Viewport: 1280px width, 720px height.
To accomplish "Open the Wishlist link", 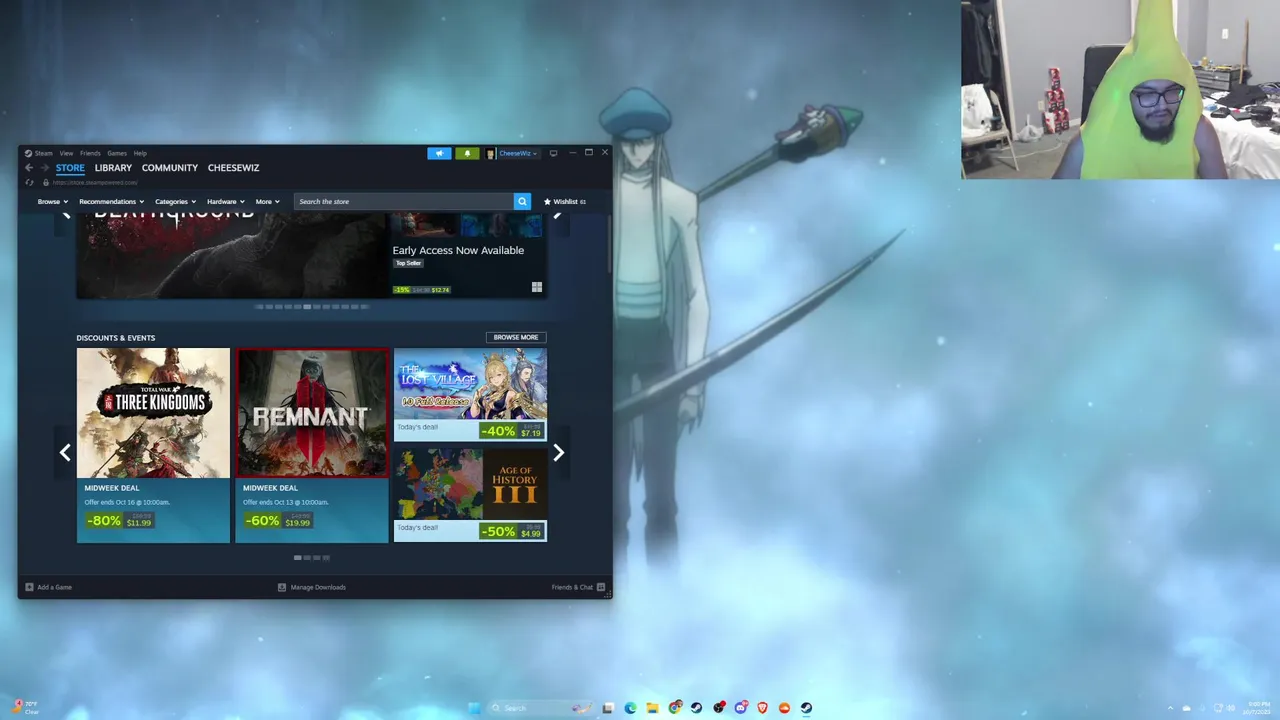I will point(565,202).
